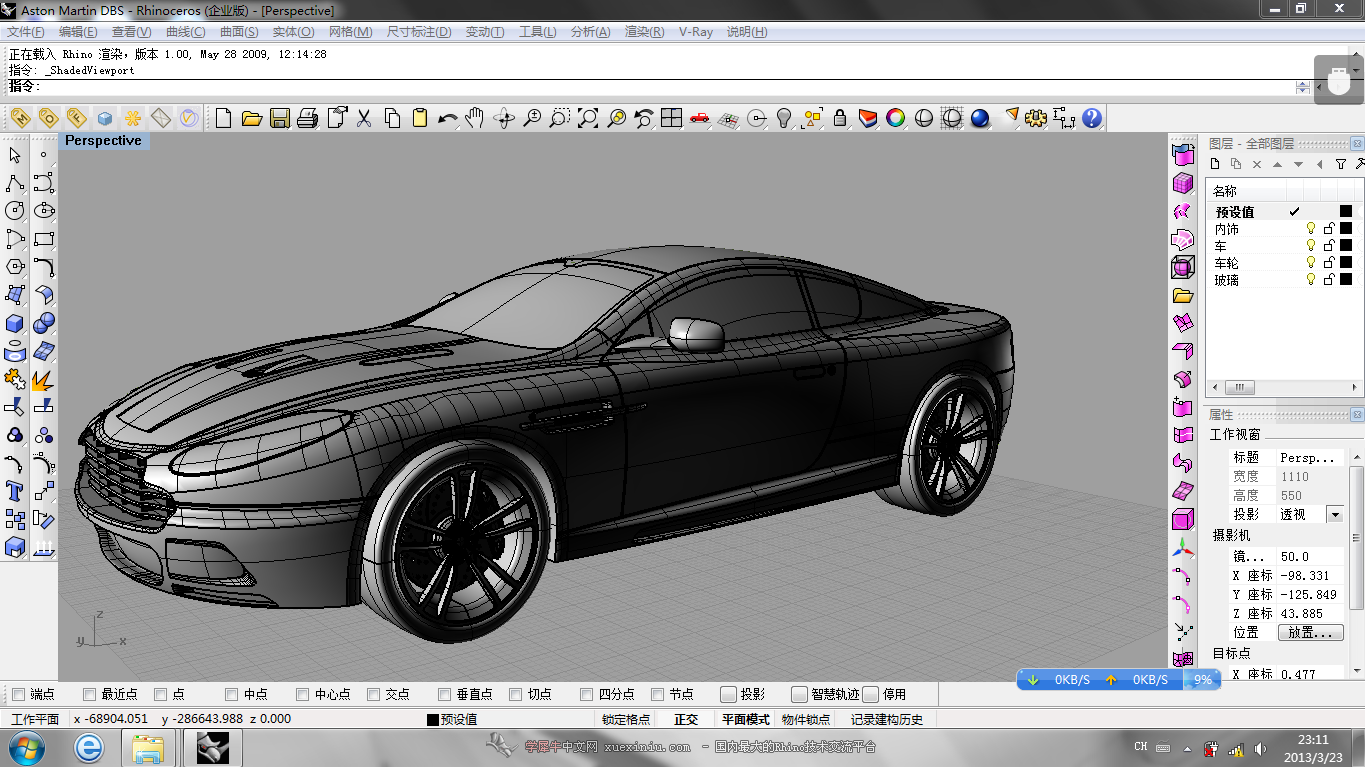Toggle 平面模式 in status bar
The height and width of the screenshot is (767, 1365).
pyautogui.click(x=746, y=719)
